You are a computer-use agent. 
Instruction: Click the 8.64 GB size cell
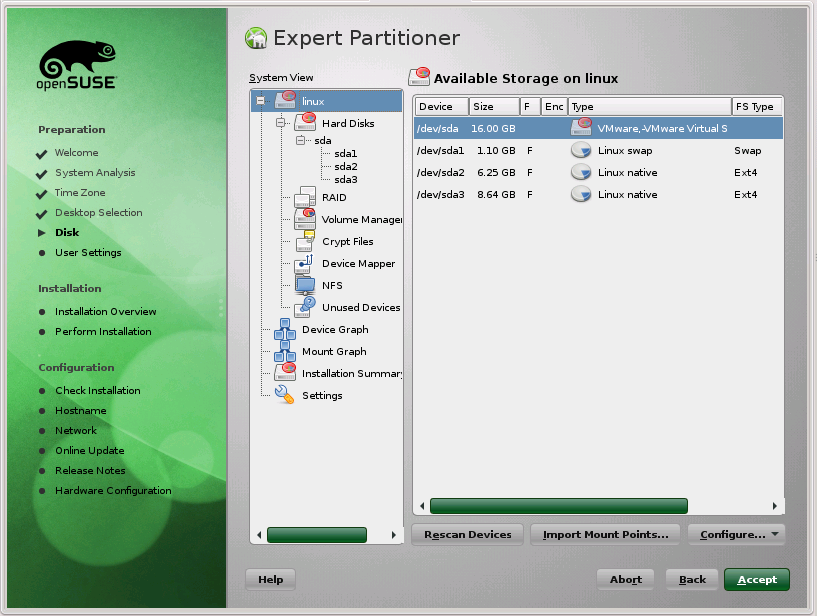click(496, 194)
